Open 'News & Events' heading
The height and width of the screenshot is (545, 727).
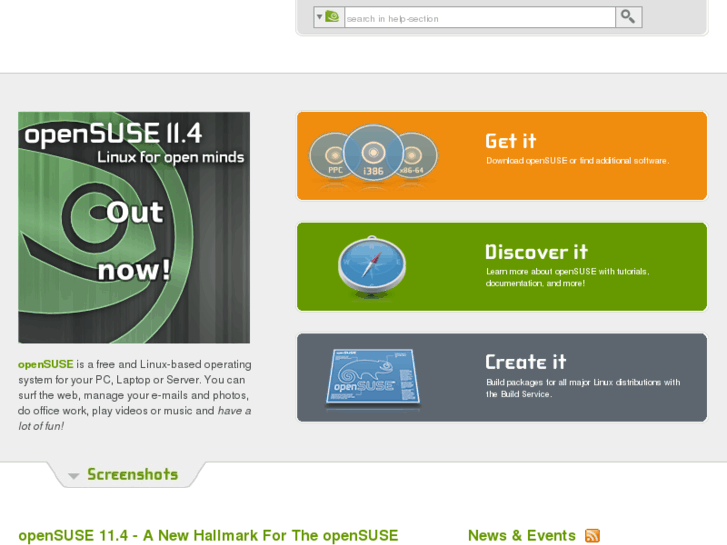click(x=522, y=535)
